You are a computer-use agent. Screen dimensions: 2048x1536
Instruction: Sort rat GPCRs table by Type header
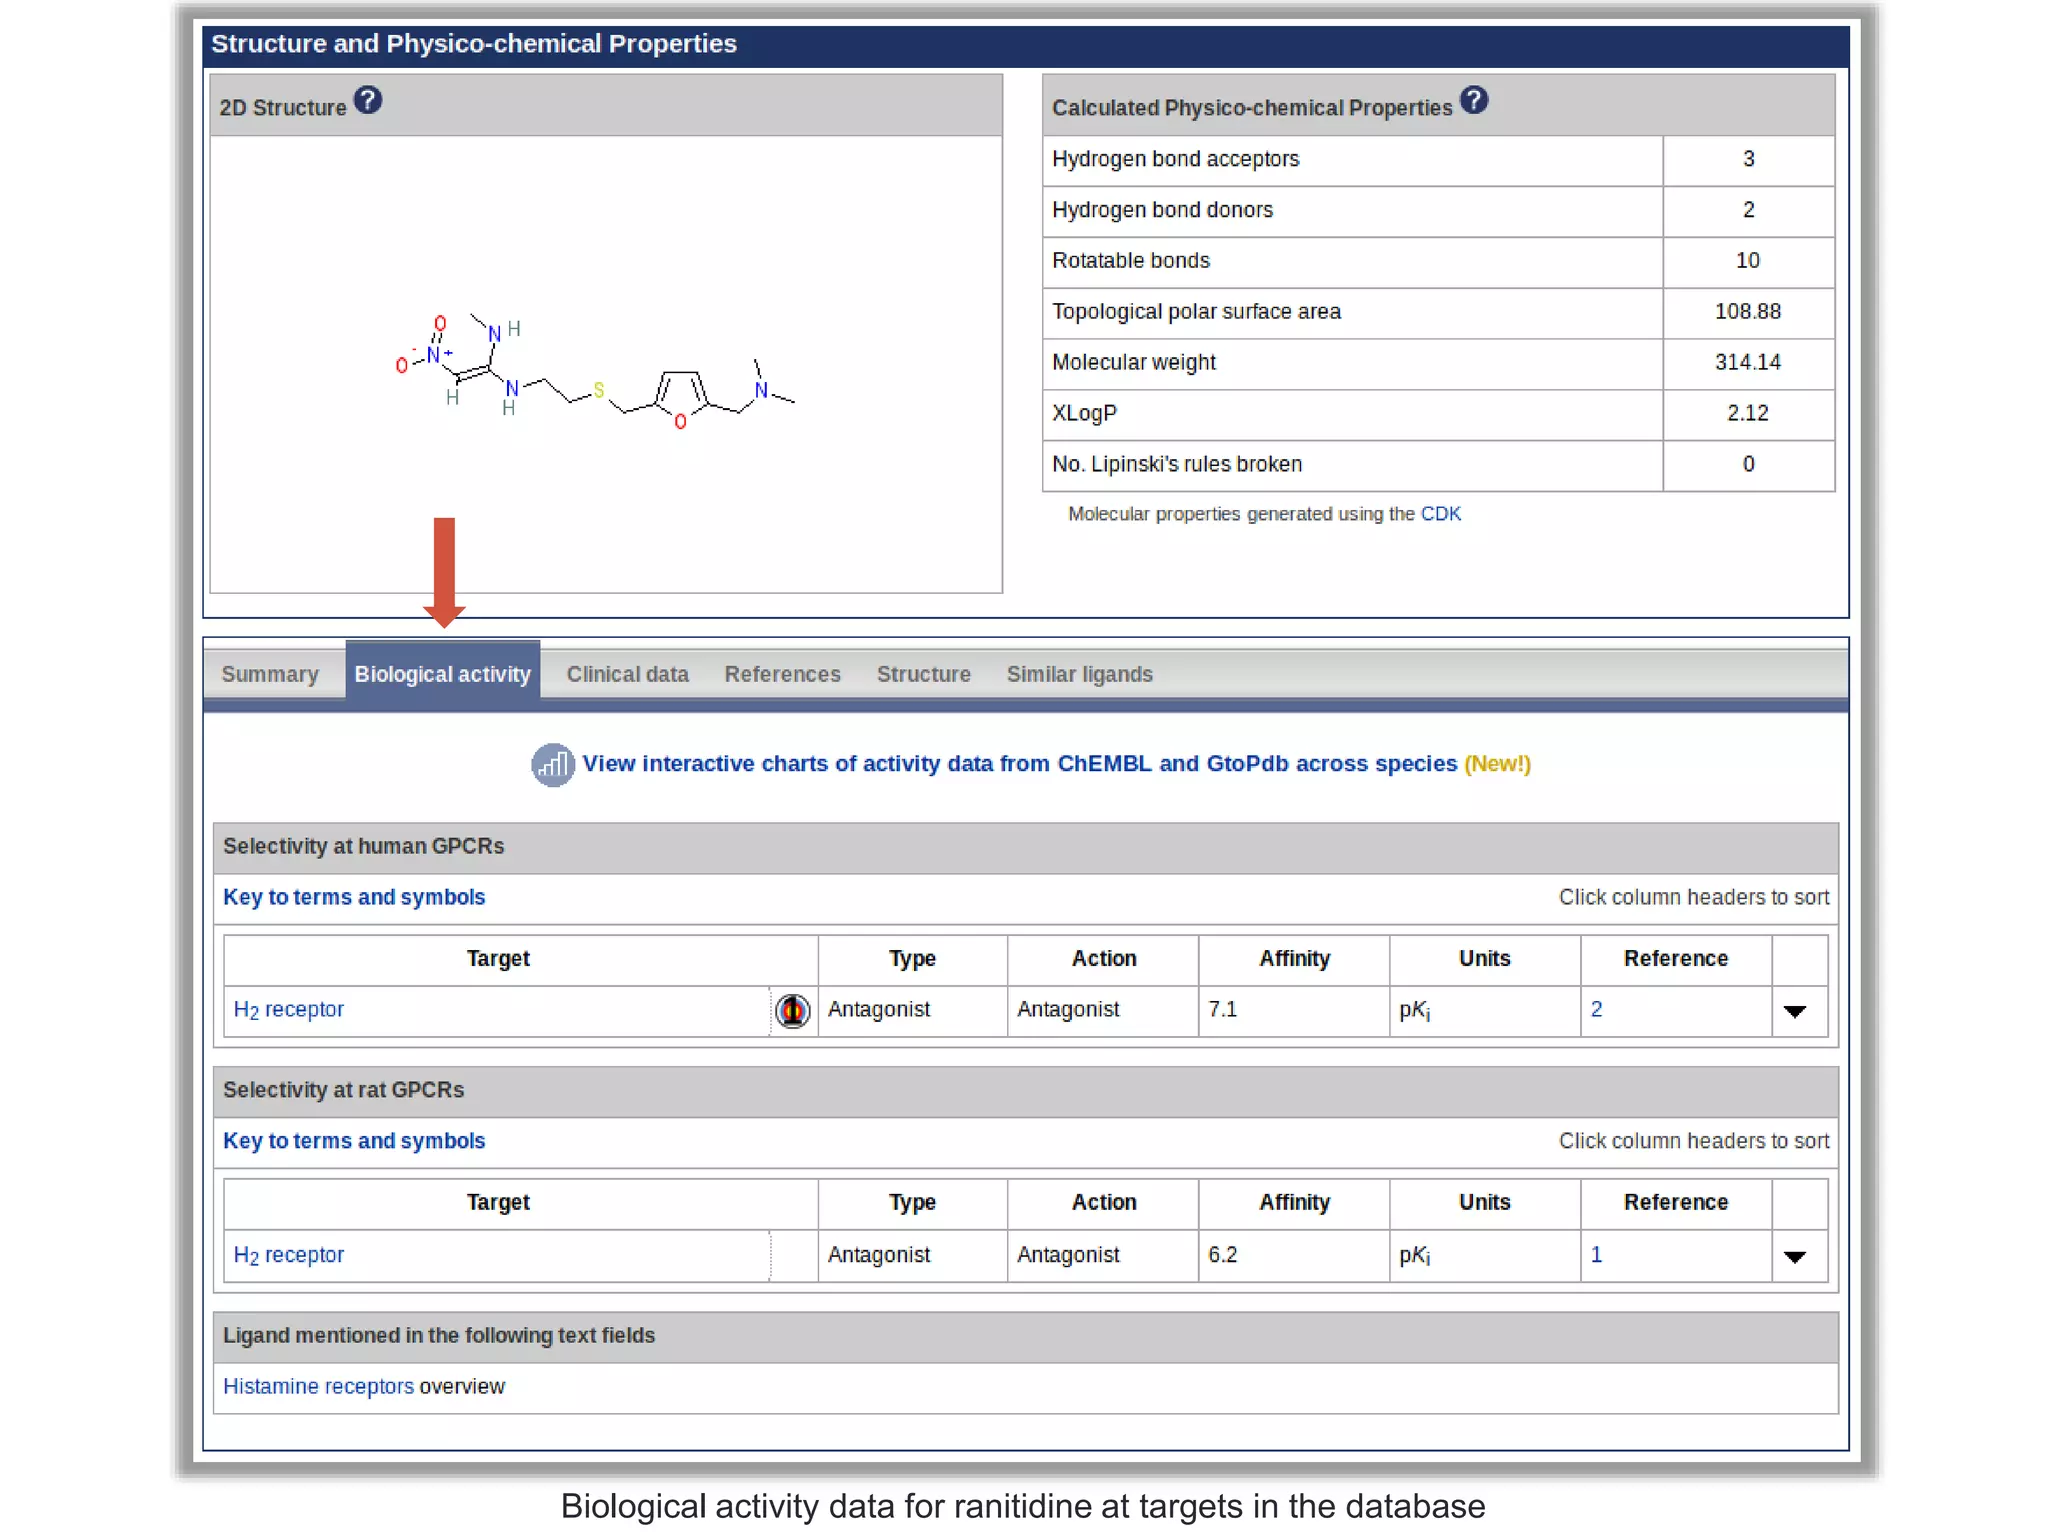(913, 1203)
